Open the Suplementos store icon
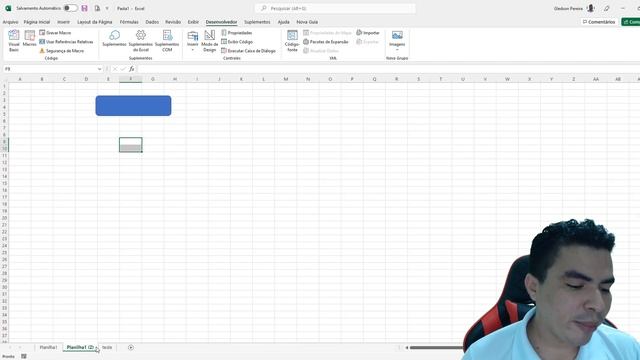This screenshot has width=640, height=360. coord(114,38)
